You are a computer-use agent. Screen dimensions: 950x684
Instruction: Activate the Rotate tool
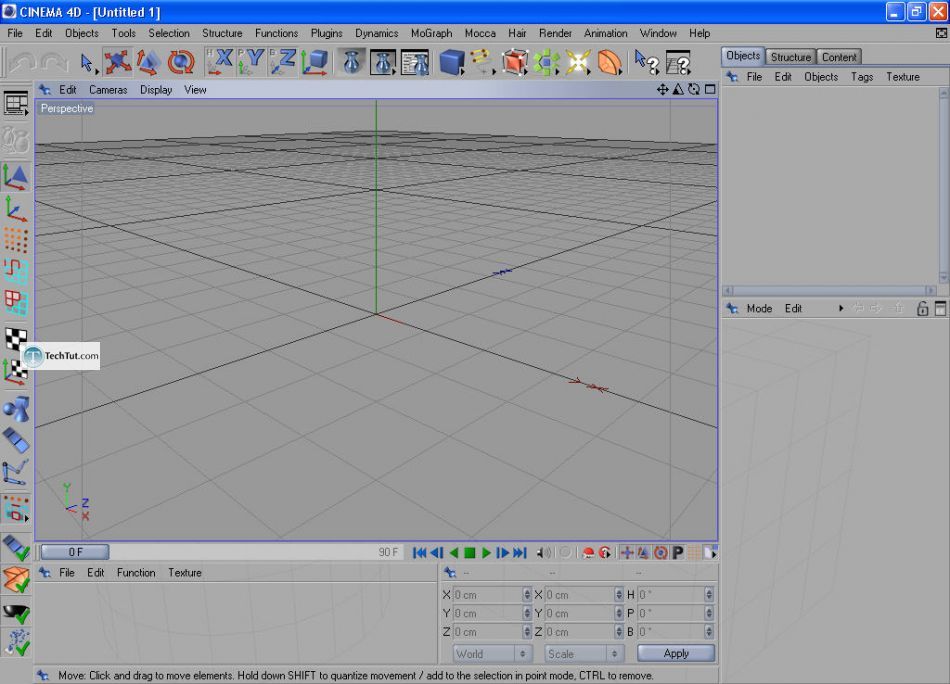(180, 62)
